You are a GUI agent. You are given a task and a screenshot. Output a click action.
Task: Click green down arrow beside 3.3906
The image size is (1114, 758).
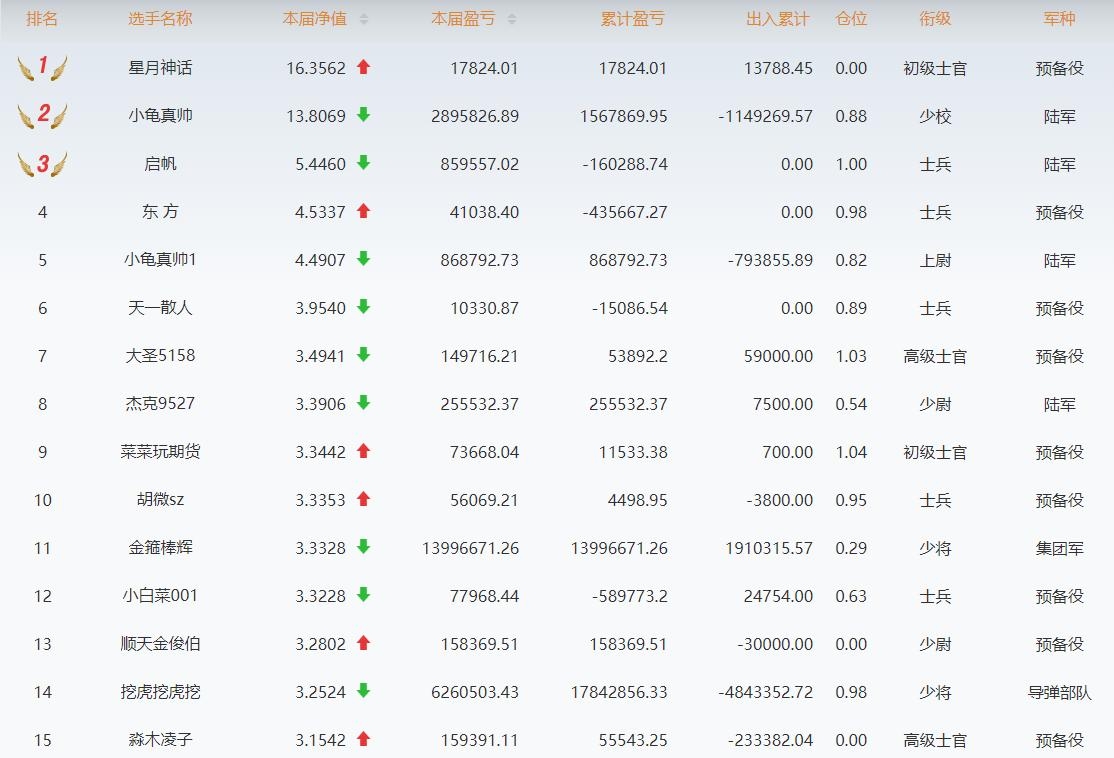tap(364, 403)
